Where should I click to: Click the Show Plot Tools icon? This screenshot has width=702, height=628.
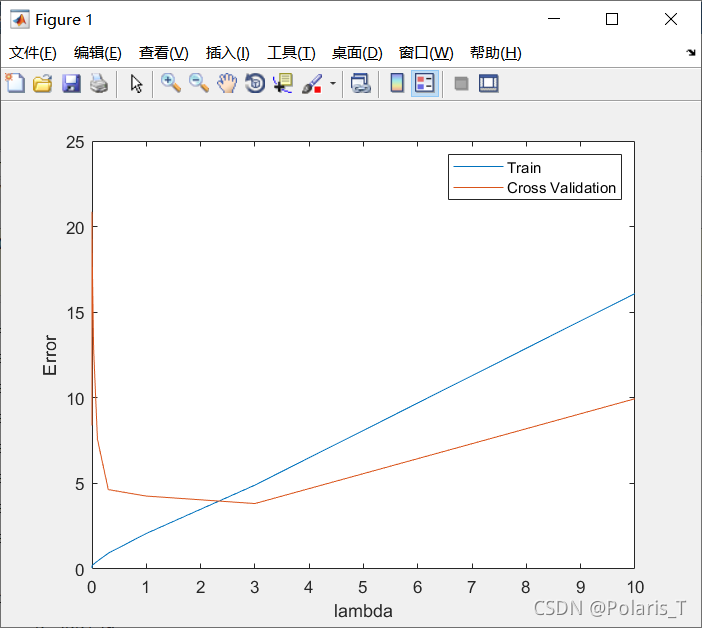pyautogui.click(x=488, y=84)
